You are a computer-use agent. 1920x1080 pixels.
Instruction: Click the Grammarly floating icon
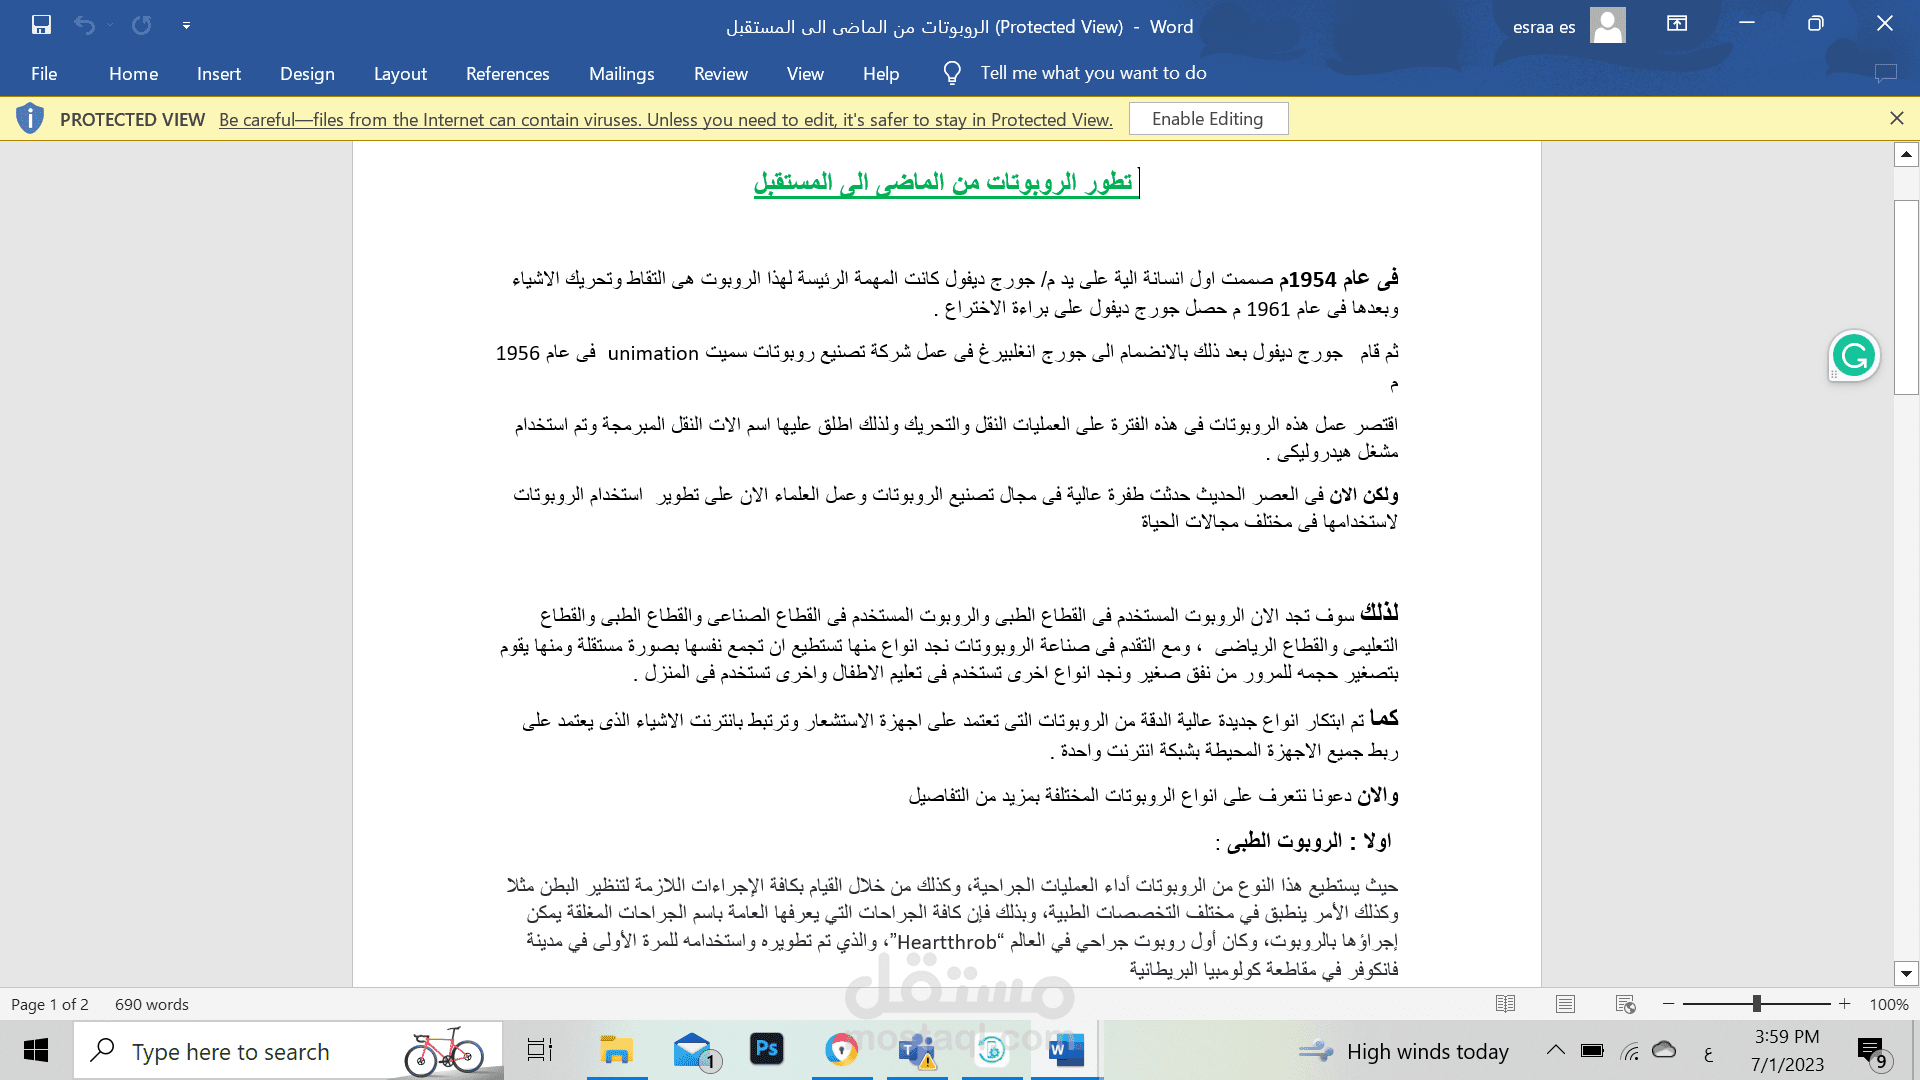pos(1854,356)
